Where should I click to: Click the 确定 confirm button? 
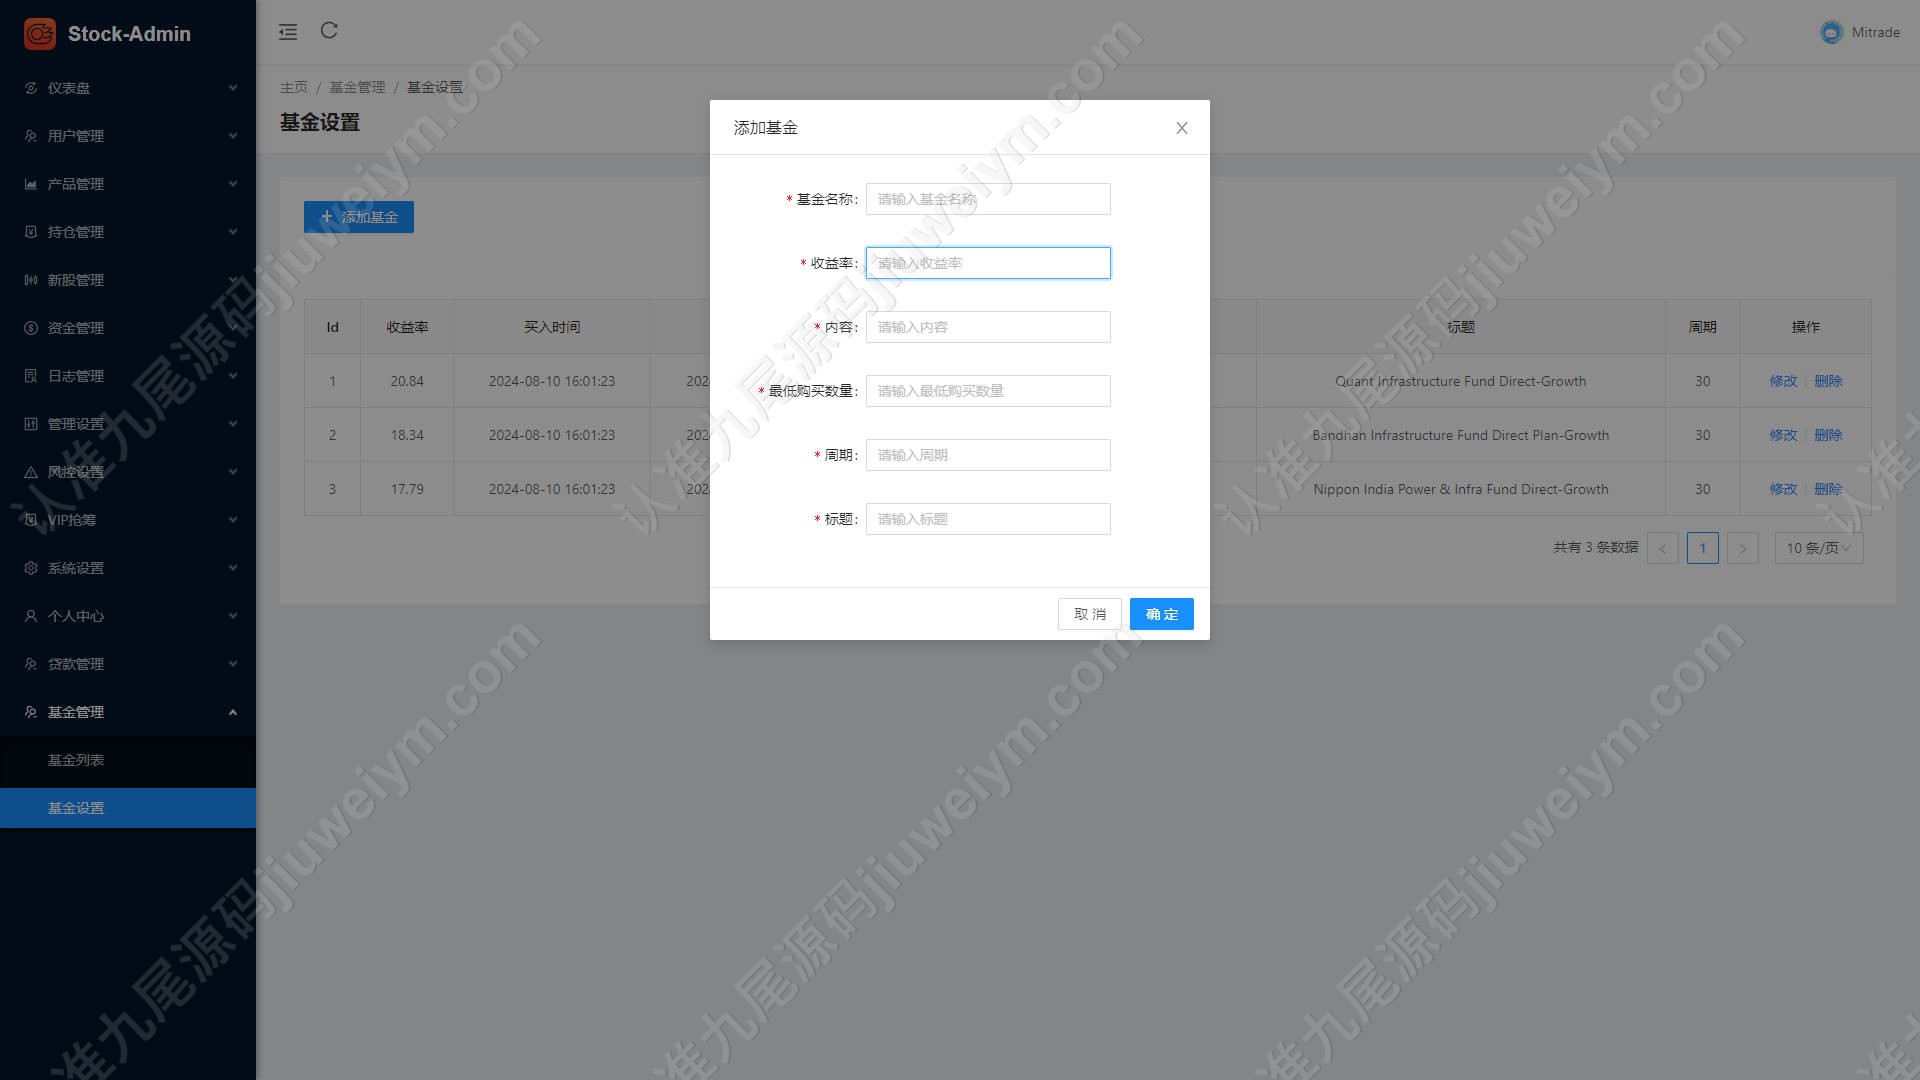tap(1161, 614)
